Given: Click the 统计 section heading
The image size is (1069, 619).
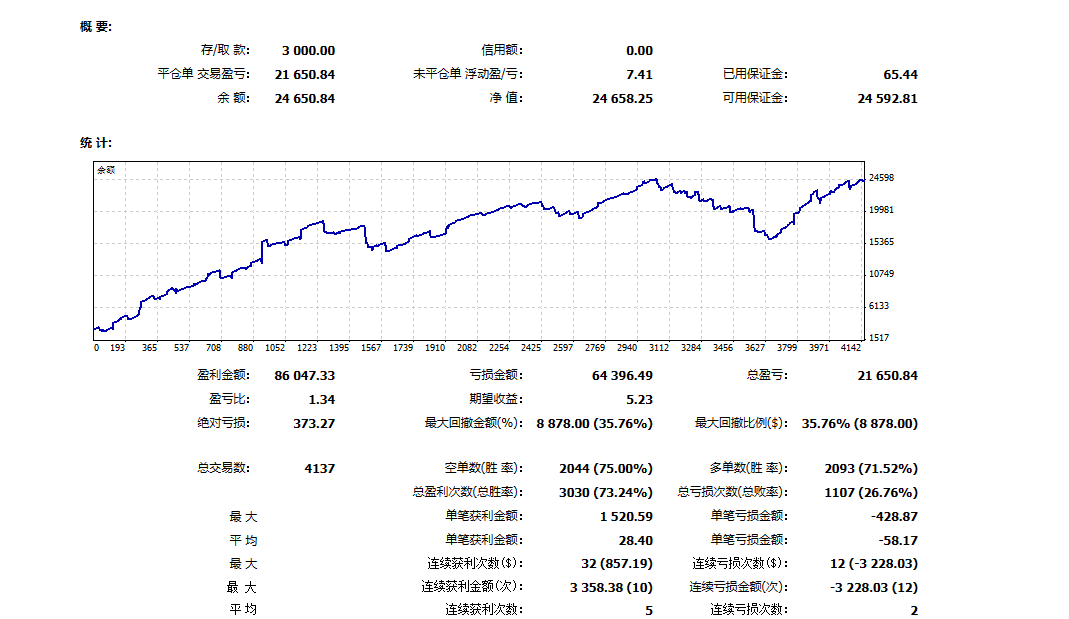Looking at the screenshot, I should click(96, 143).
